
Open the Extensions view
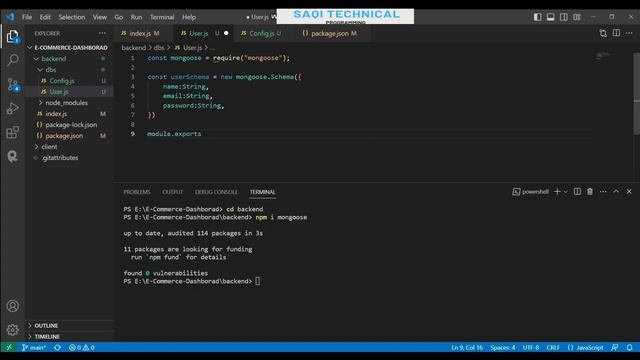point(13,132)
